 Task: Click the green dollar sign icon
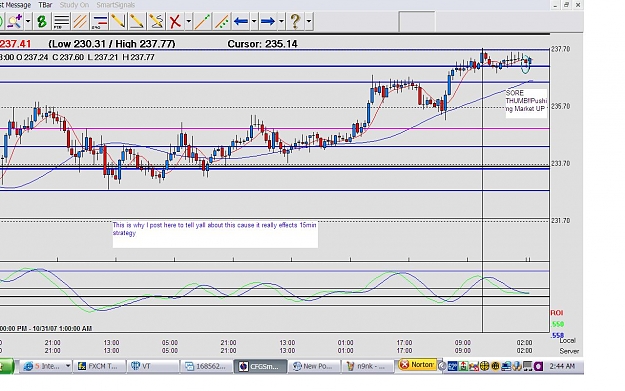coord(42,21)
